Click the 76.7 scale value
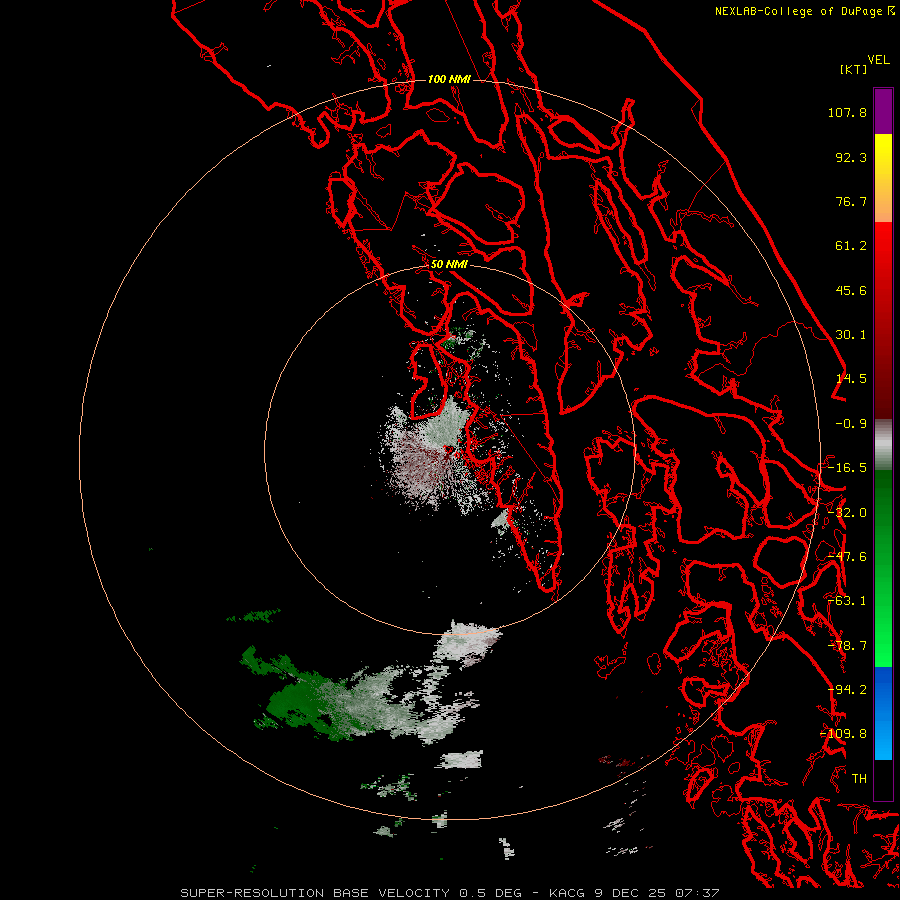Screen dimensions: 900x900 pos(851,201)
